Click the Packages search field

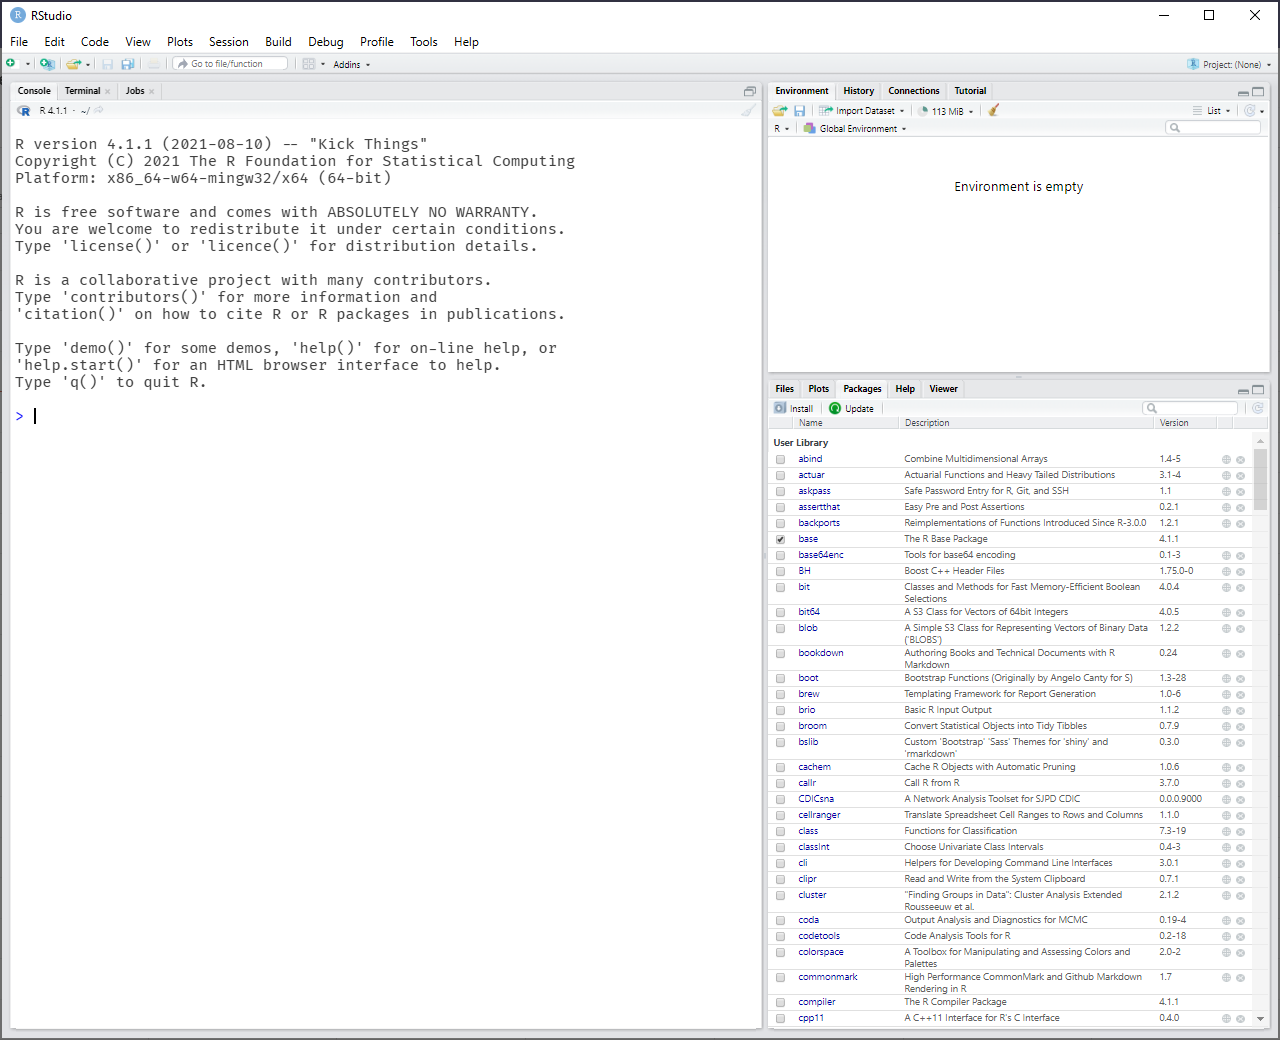coord(1190,408)
